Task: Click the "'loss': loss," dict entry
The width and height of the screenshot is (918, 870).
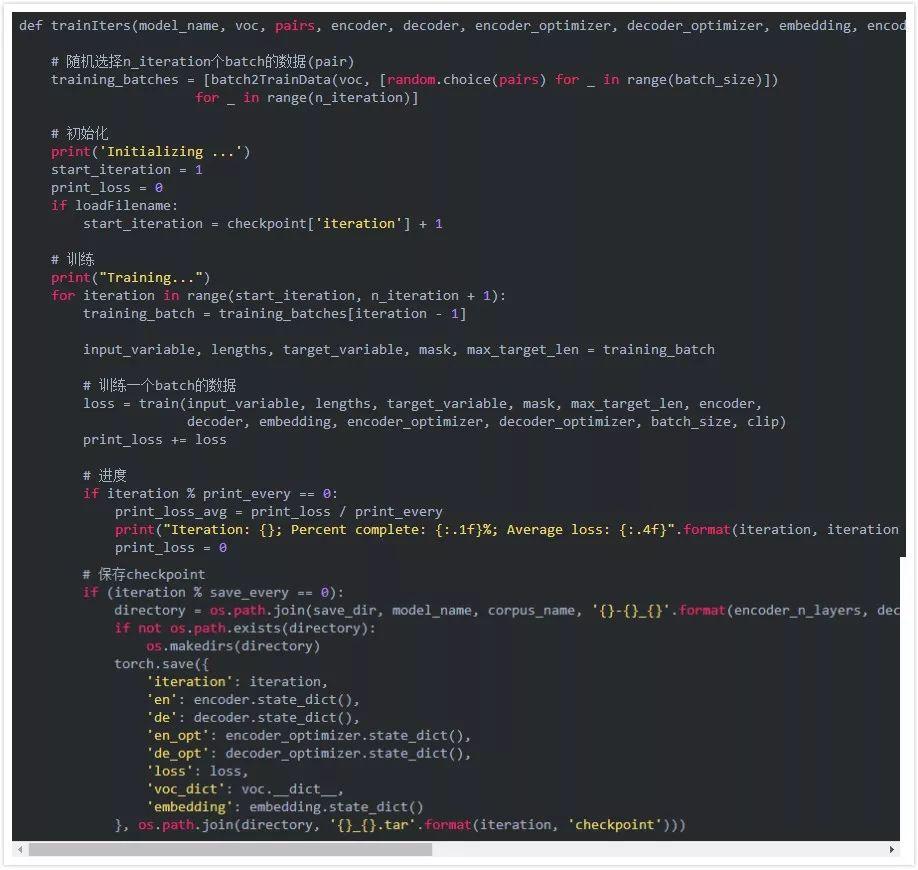Action: click(x=198, y=771)
